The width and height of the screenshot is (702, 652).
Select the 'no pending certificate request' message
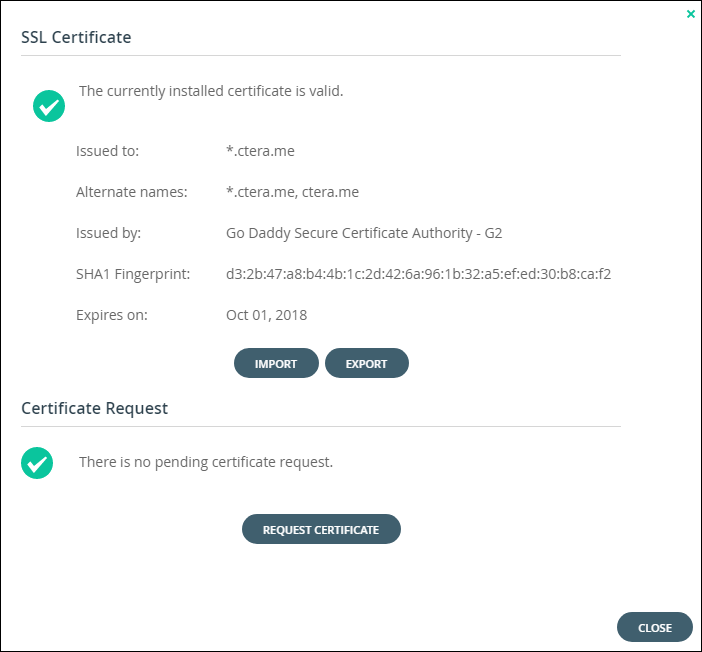pos(206,462)
